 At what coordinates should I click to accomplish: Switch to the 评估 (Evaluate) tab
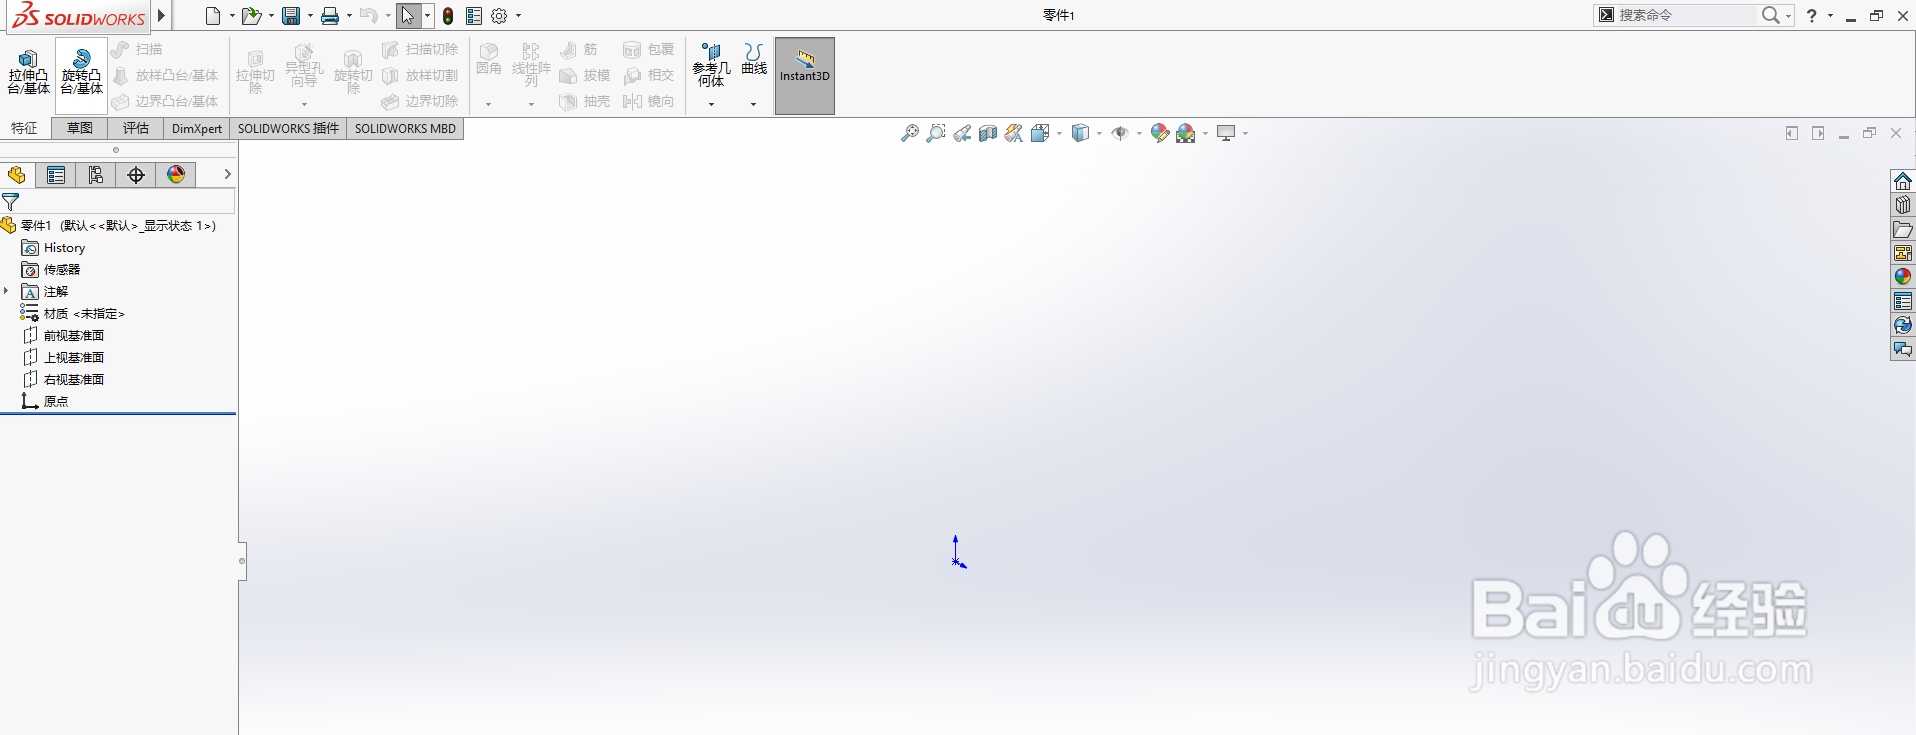coord(136,128)
